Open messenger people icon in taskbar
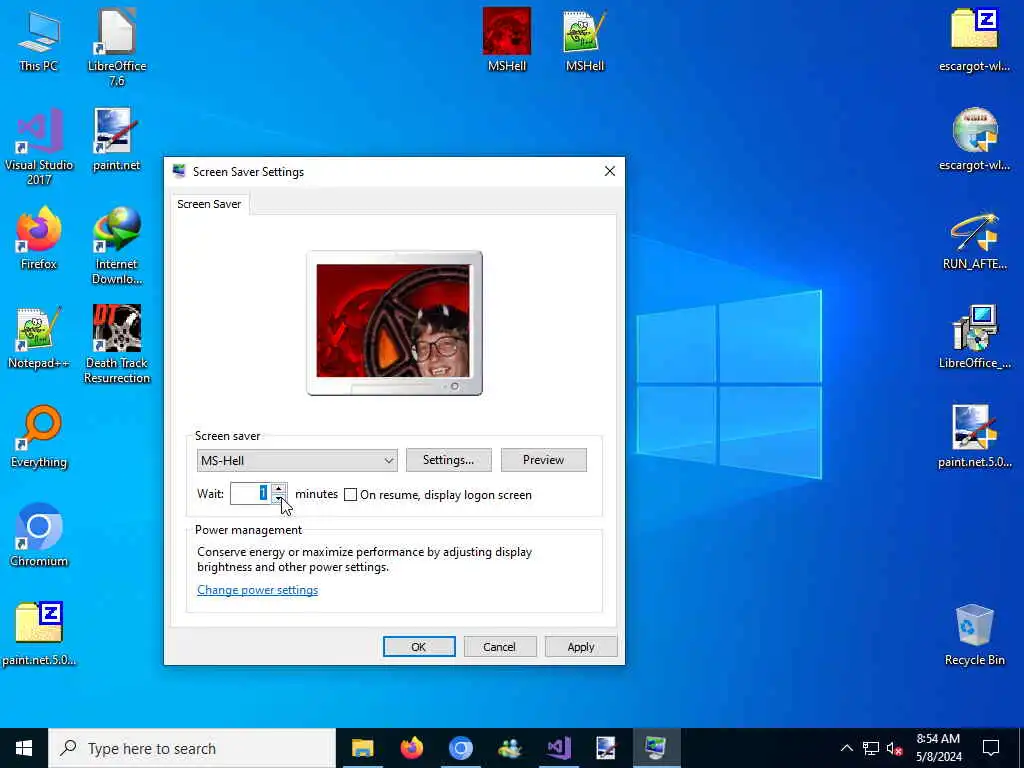The height and width of the screenshot is (768, 1024). coord(509,748)
